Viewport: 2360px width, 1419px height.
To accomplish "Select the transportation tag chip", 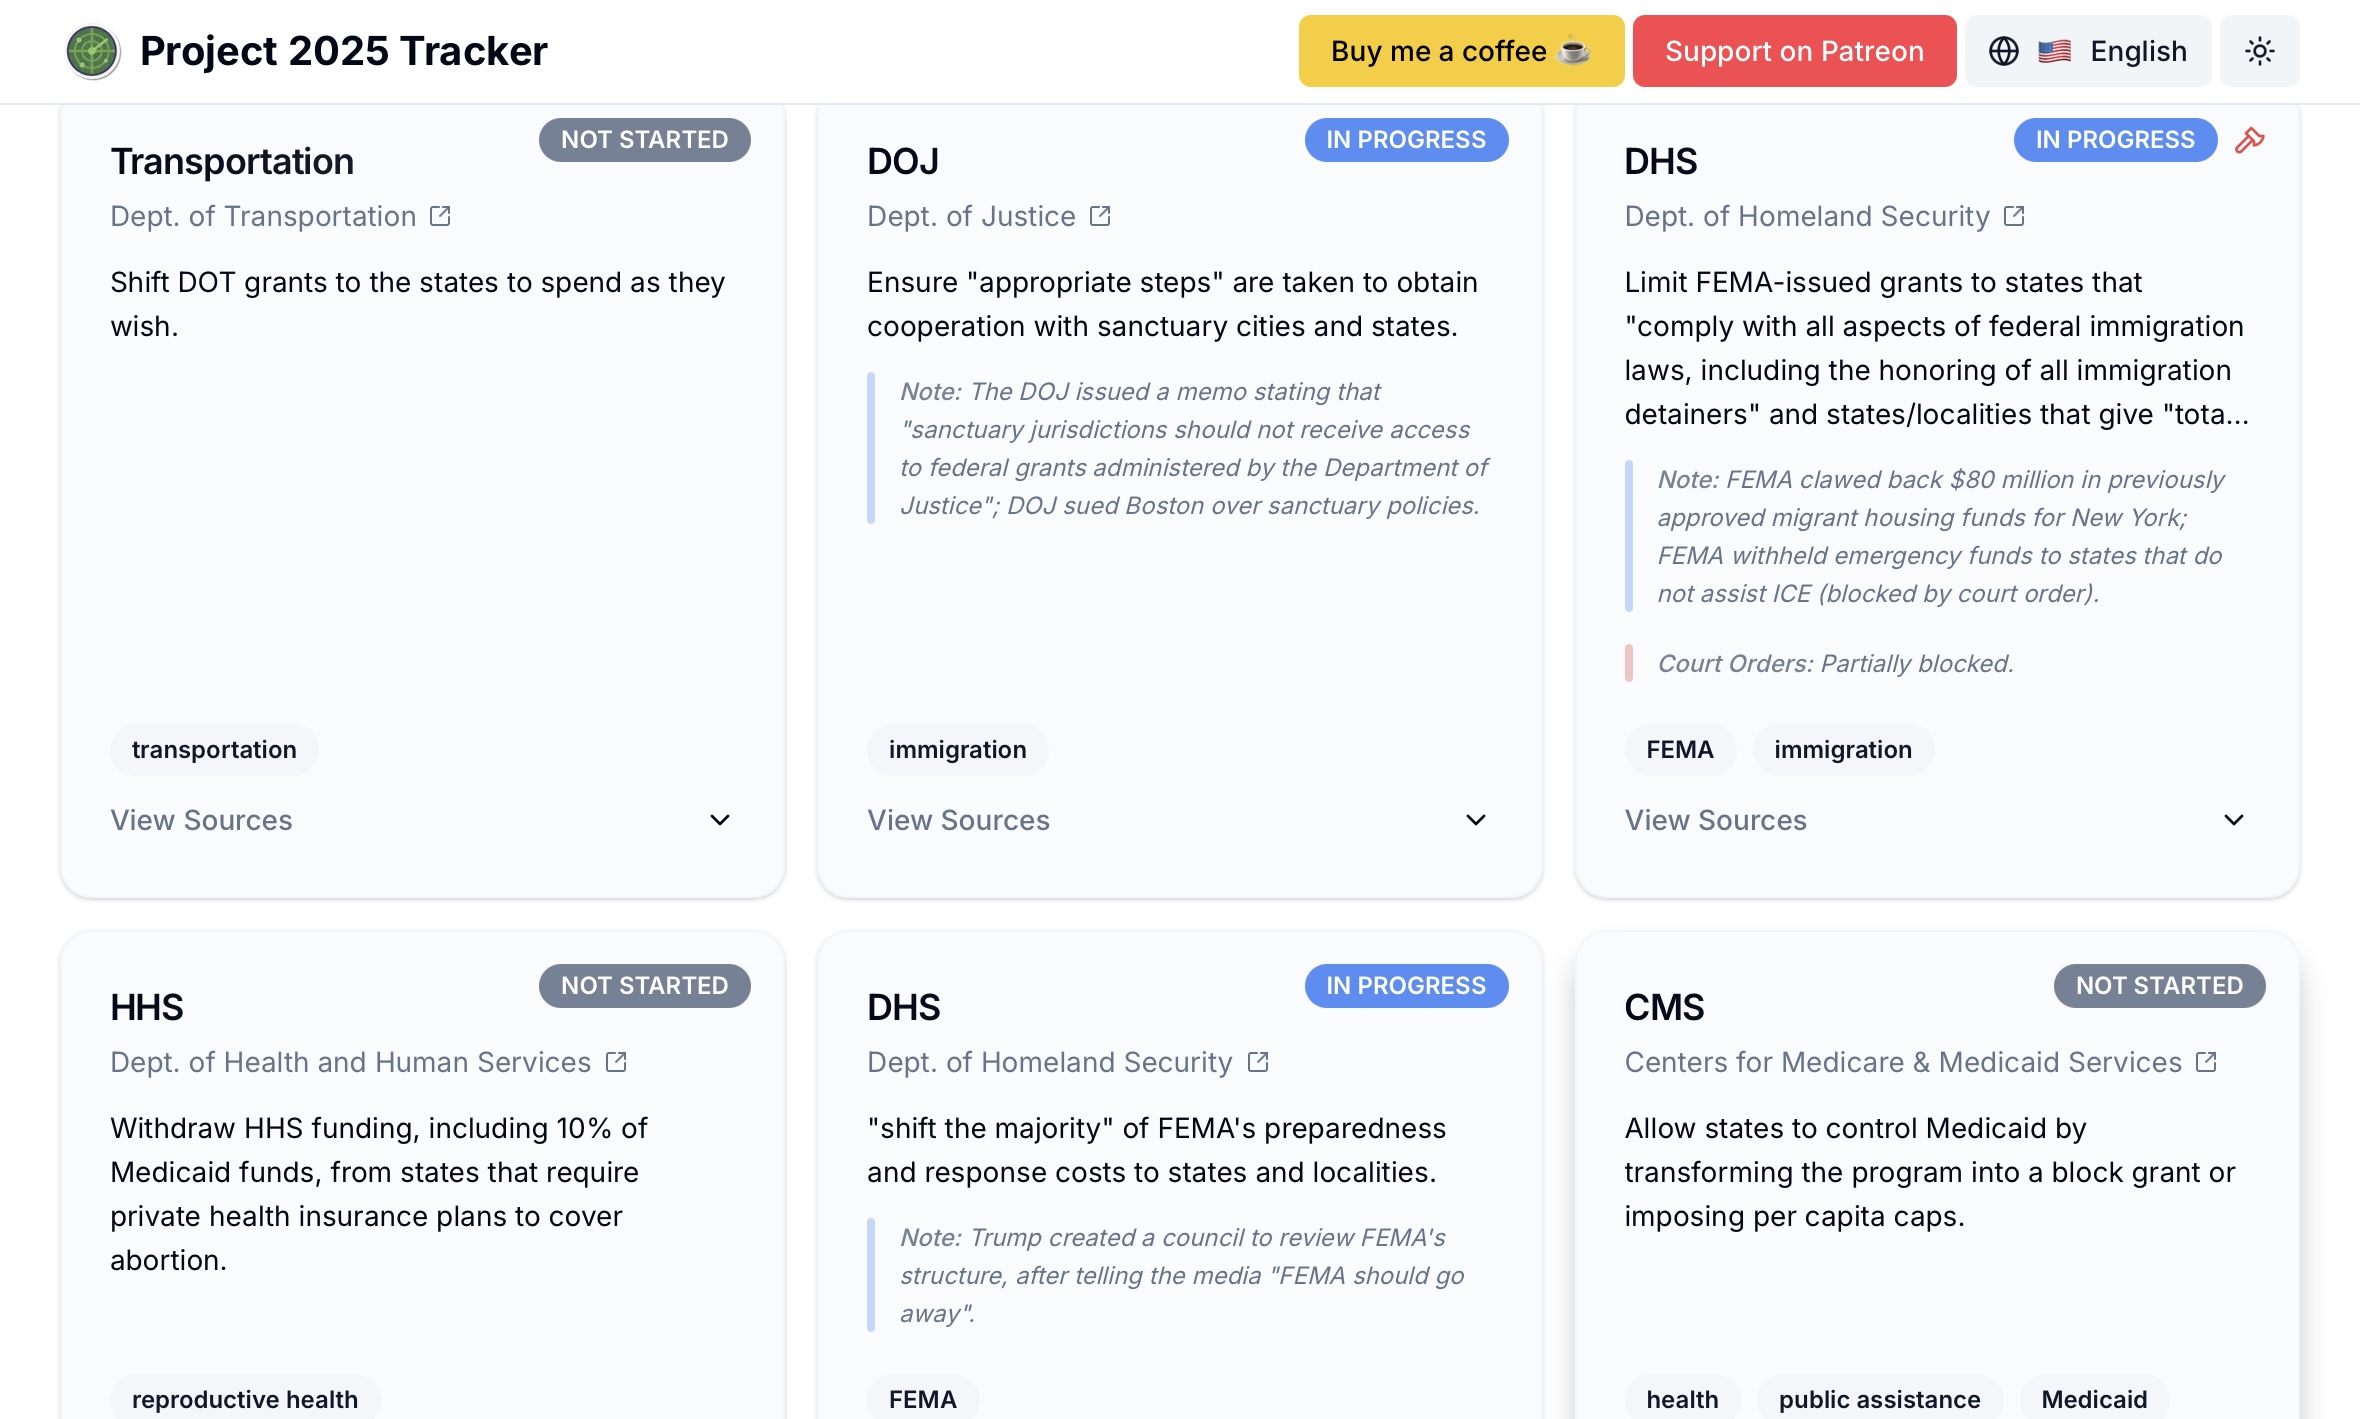I will click(x=214, y=750).
